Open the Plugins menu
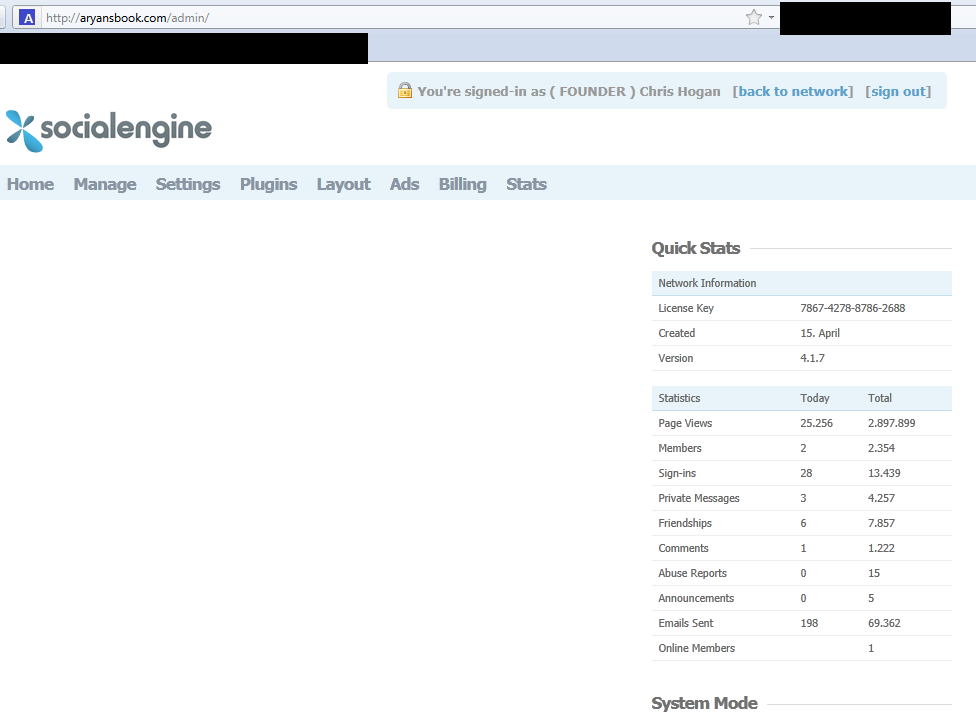 coord(269,184)
